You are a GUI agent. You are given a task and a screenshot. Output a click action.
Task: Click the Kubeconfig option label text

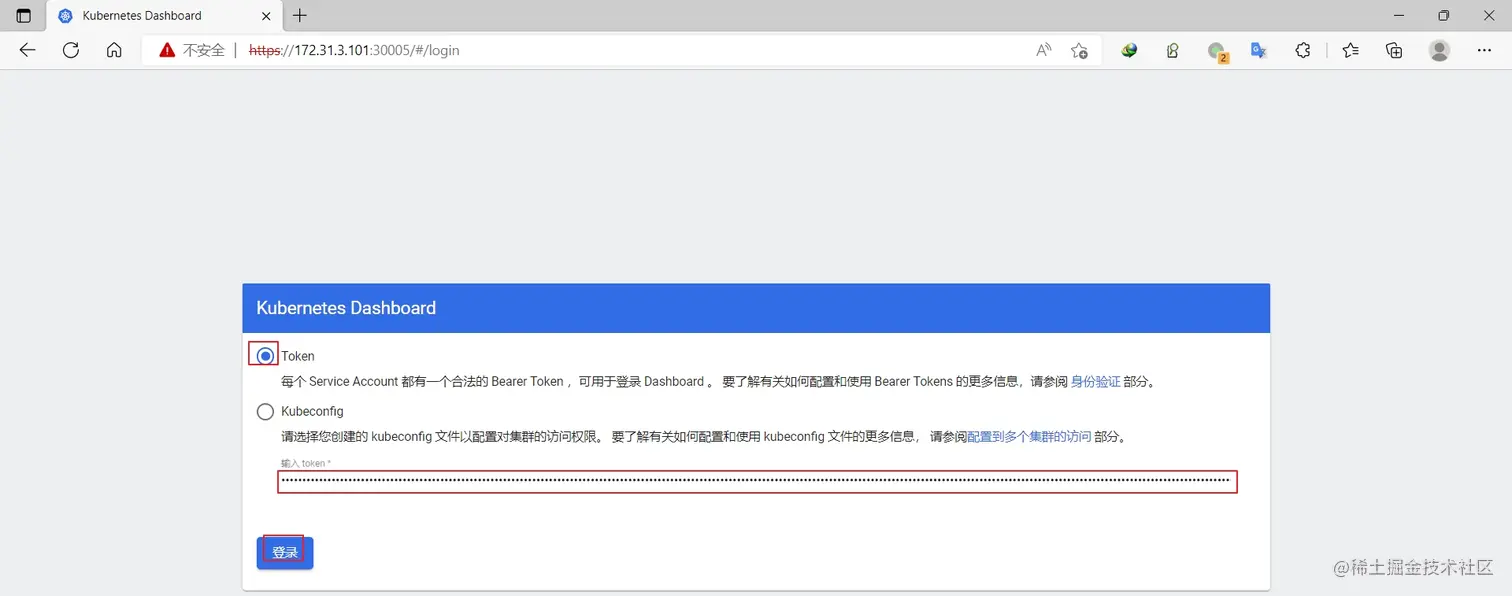click(x=312, y=411)
